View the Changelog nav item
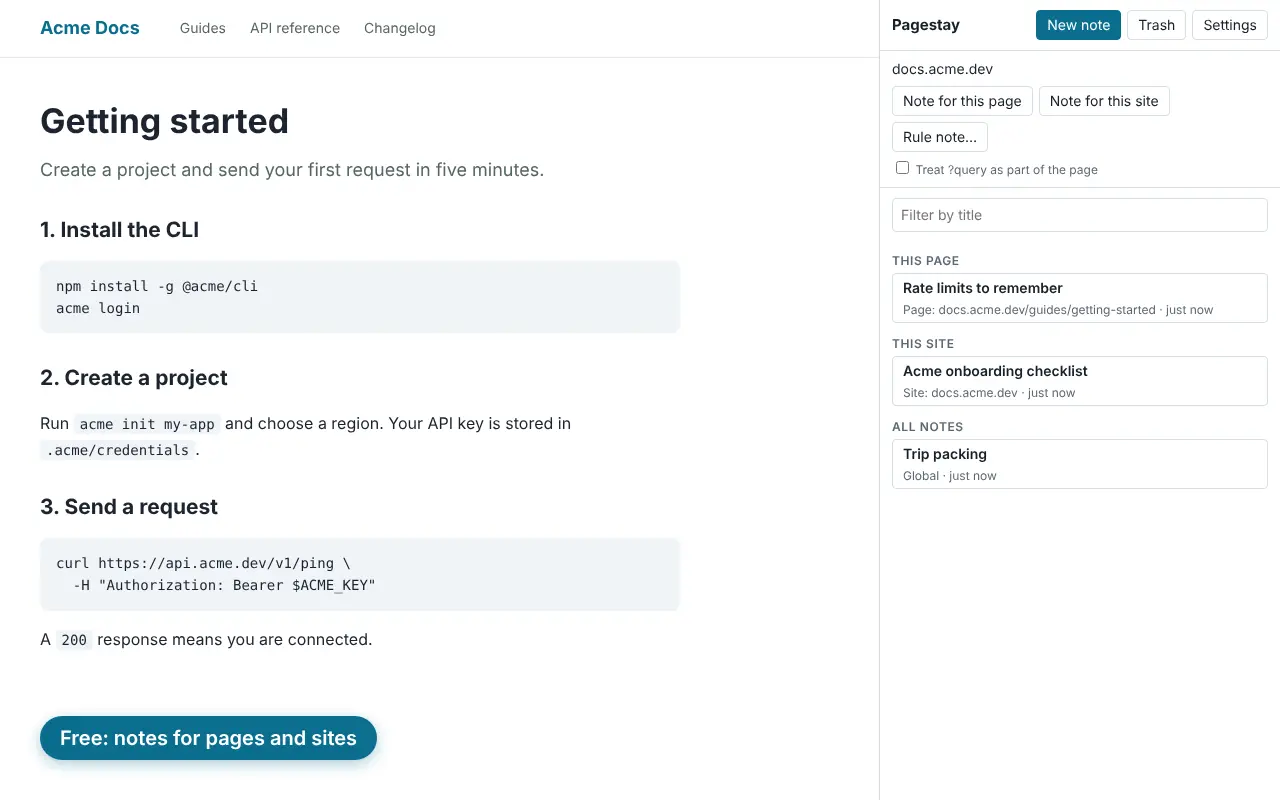 point(400,28)
